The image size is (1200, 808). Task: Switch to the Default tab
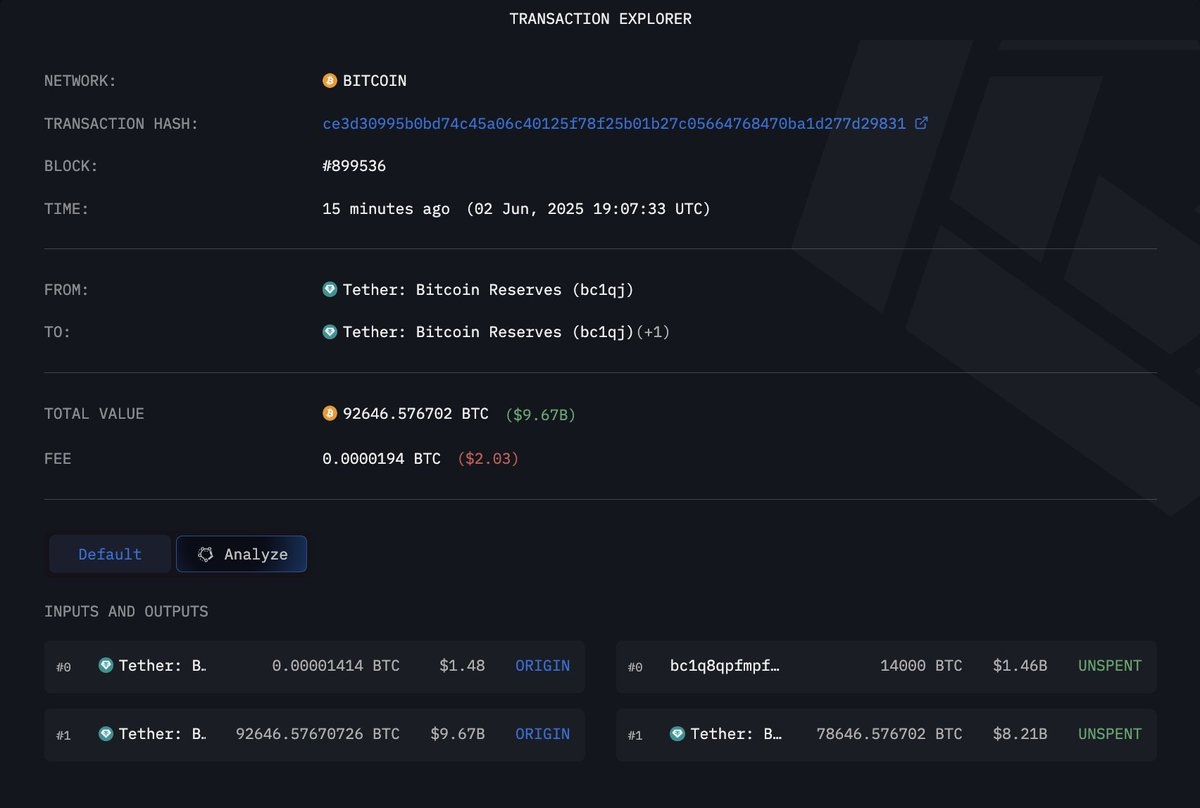[110, 554]
